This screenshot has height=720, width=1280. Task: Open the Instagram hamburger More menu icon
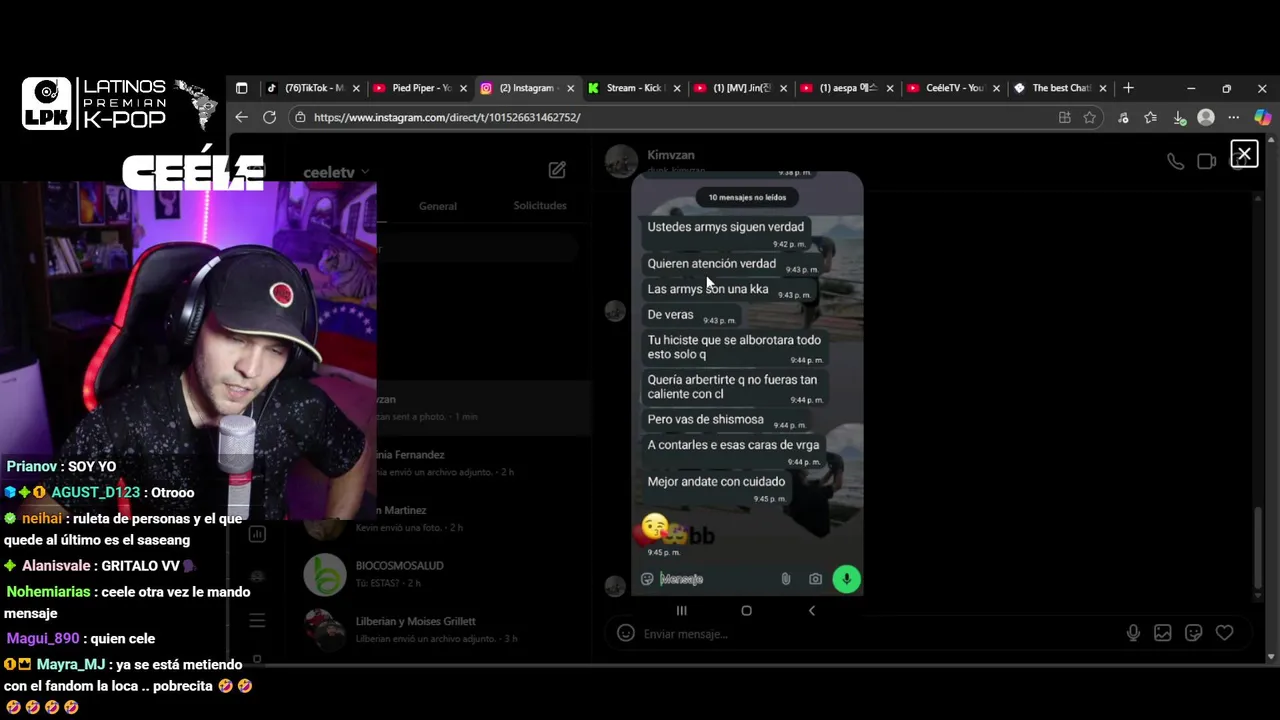[x=257, y=621]
